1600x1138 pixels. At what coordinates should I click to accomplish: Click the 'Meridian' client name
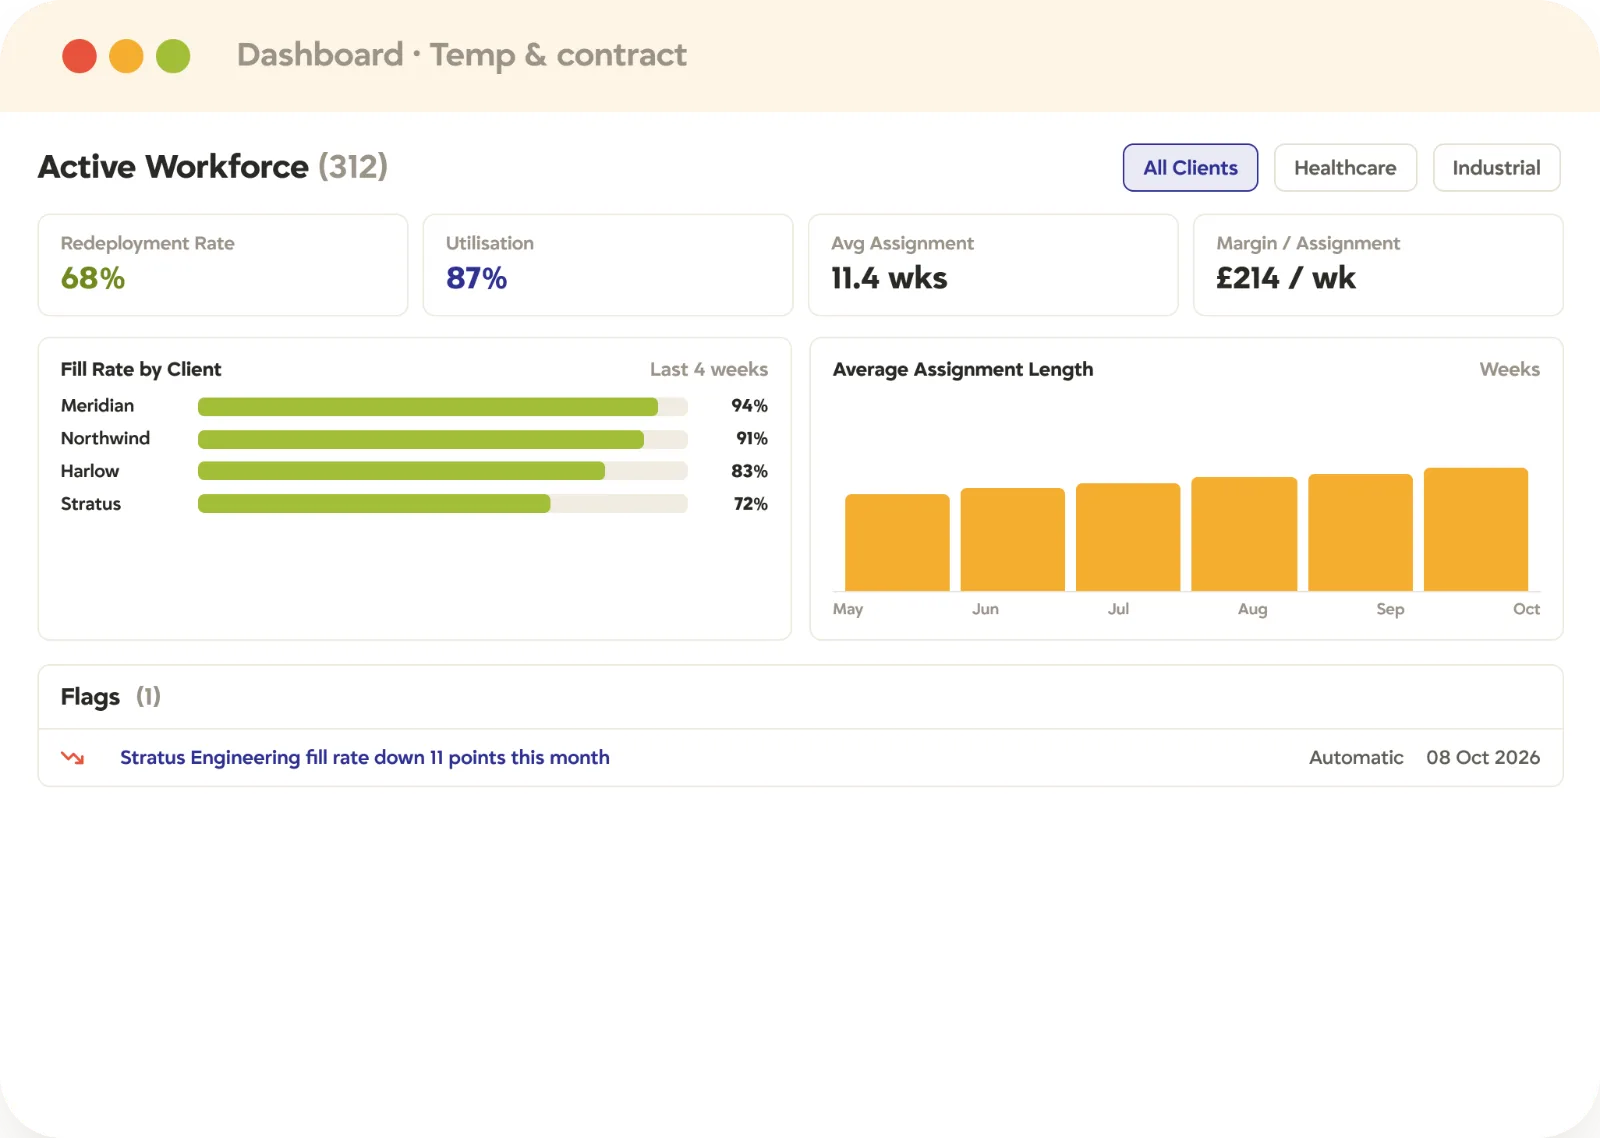(97, 406)
